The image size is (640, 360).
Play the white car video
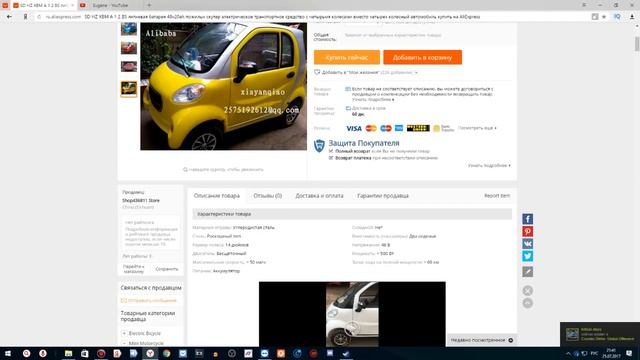tap(352, 327)
